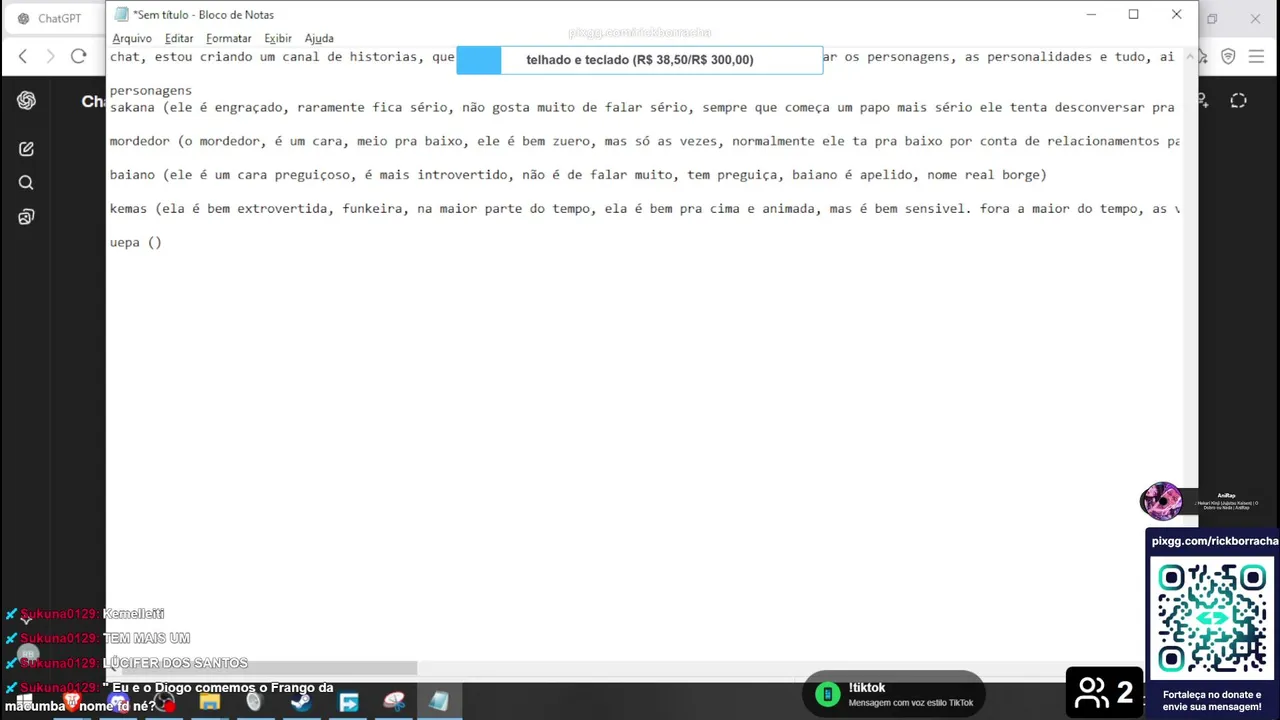This screenshot has width=1280, height=720.
Task: Select the ChatGPT browser tab
Action: pos(54,18)
